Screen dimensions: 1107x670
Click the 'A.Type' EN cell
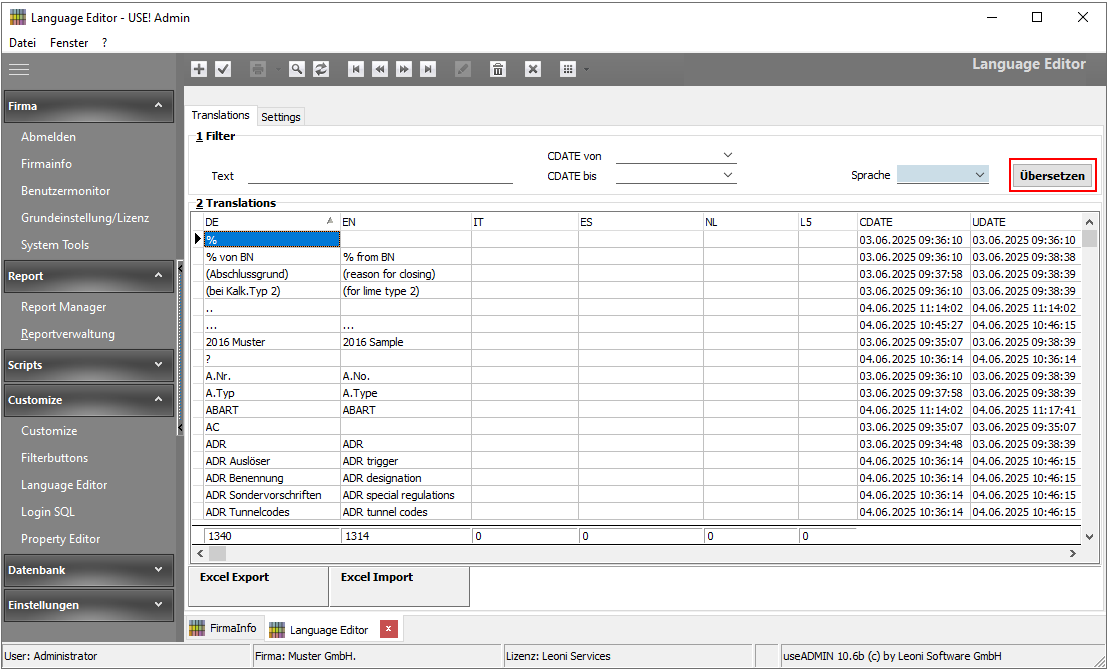(405, 393)
